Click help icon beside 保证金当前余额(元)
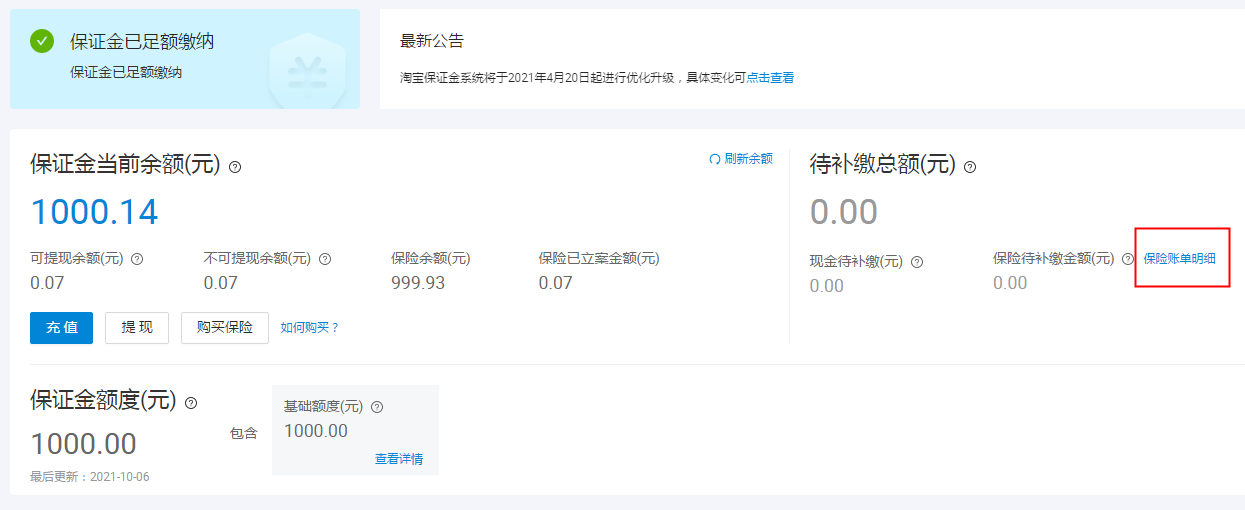The height and width of the screenshot is (510, 1245). click(235, 167)
